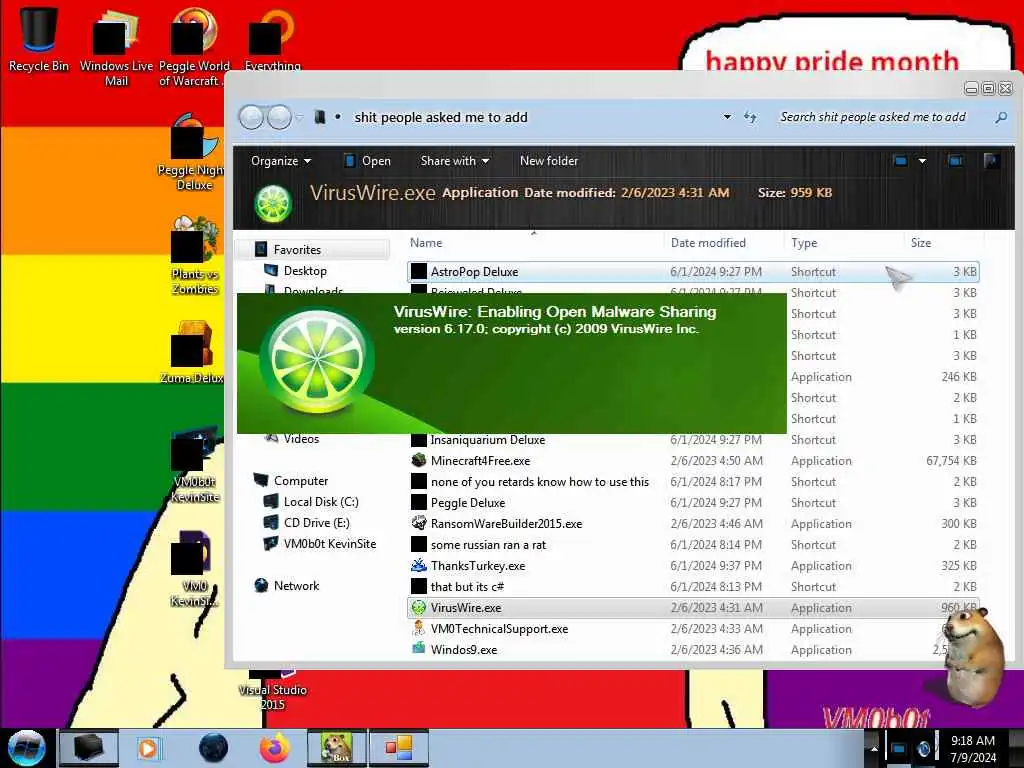
Task: Refresh the folder with the refresh icon
Action: [x=750, y=118]
